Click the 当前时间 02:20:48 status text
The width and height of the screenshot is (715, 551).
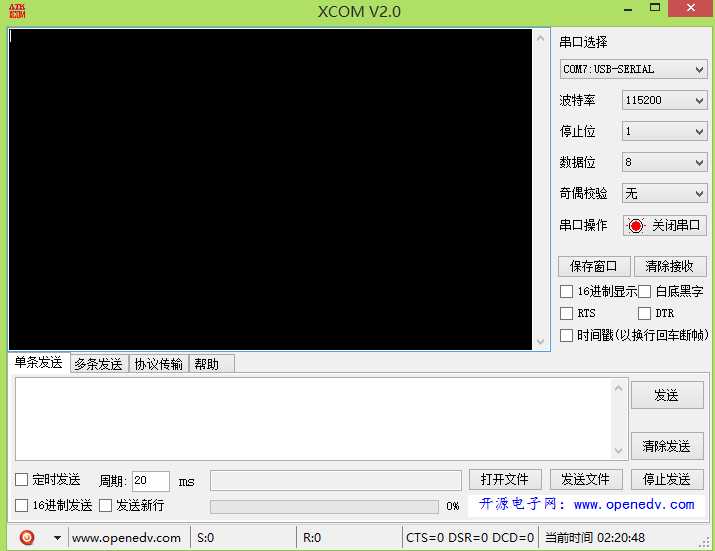point(595,538)
